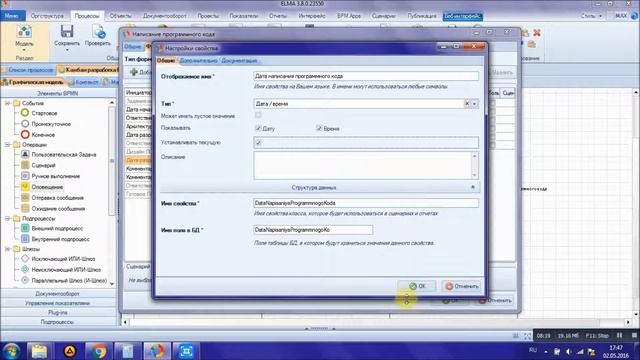Select Внутренний подпроцесс element
The height and width of the screenshot is (360, 640).
(x=60, y=239)
